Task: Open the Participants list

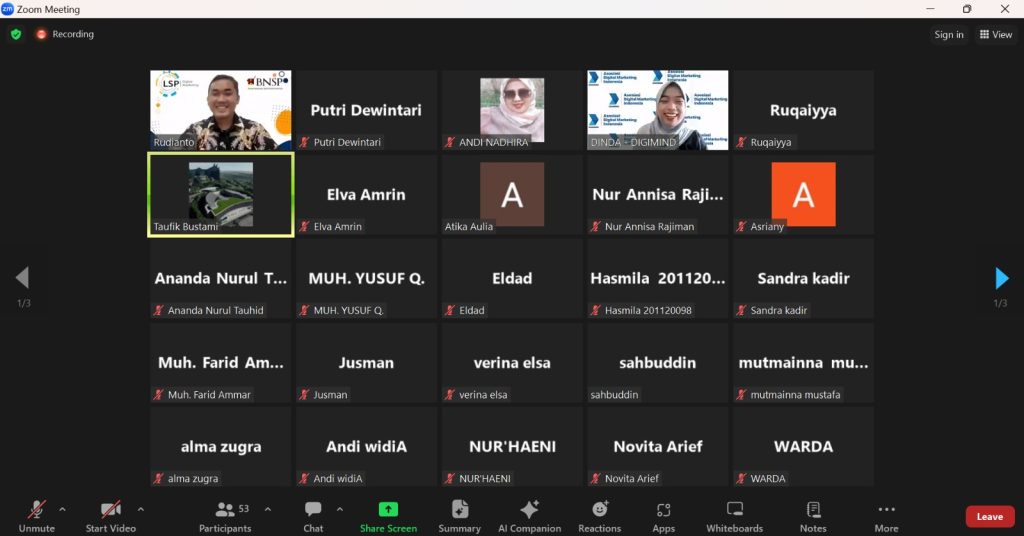Action: [226, 515]
